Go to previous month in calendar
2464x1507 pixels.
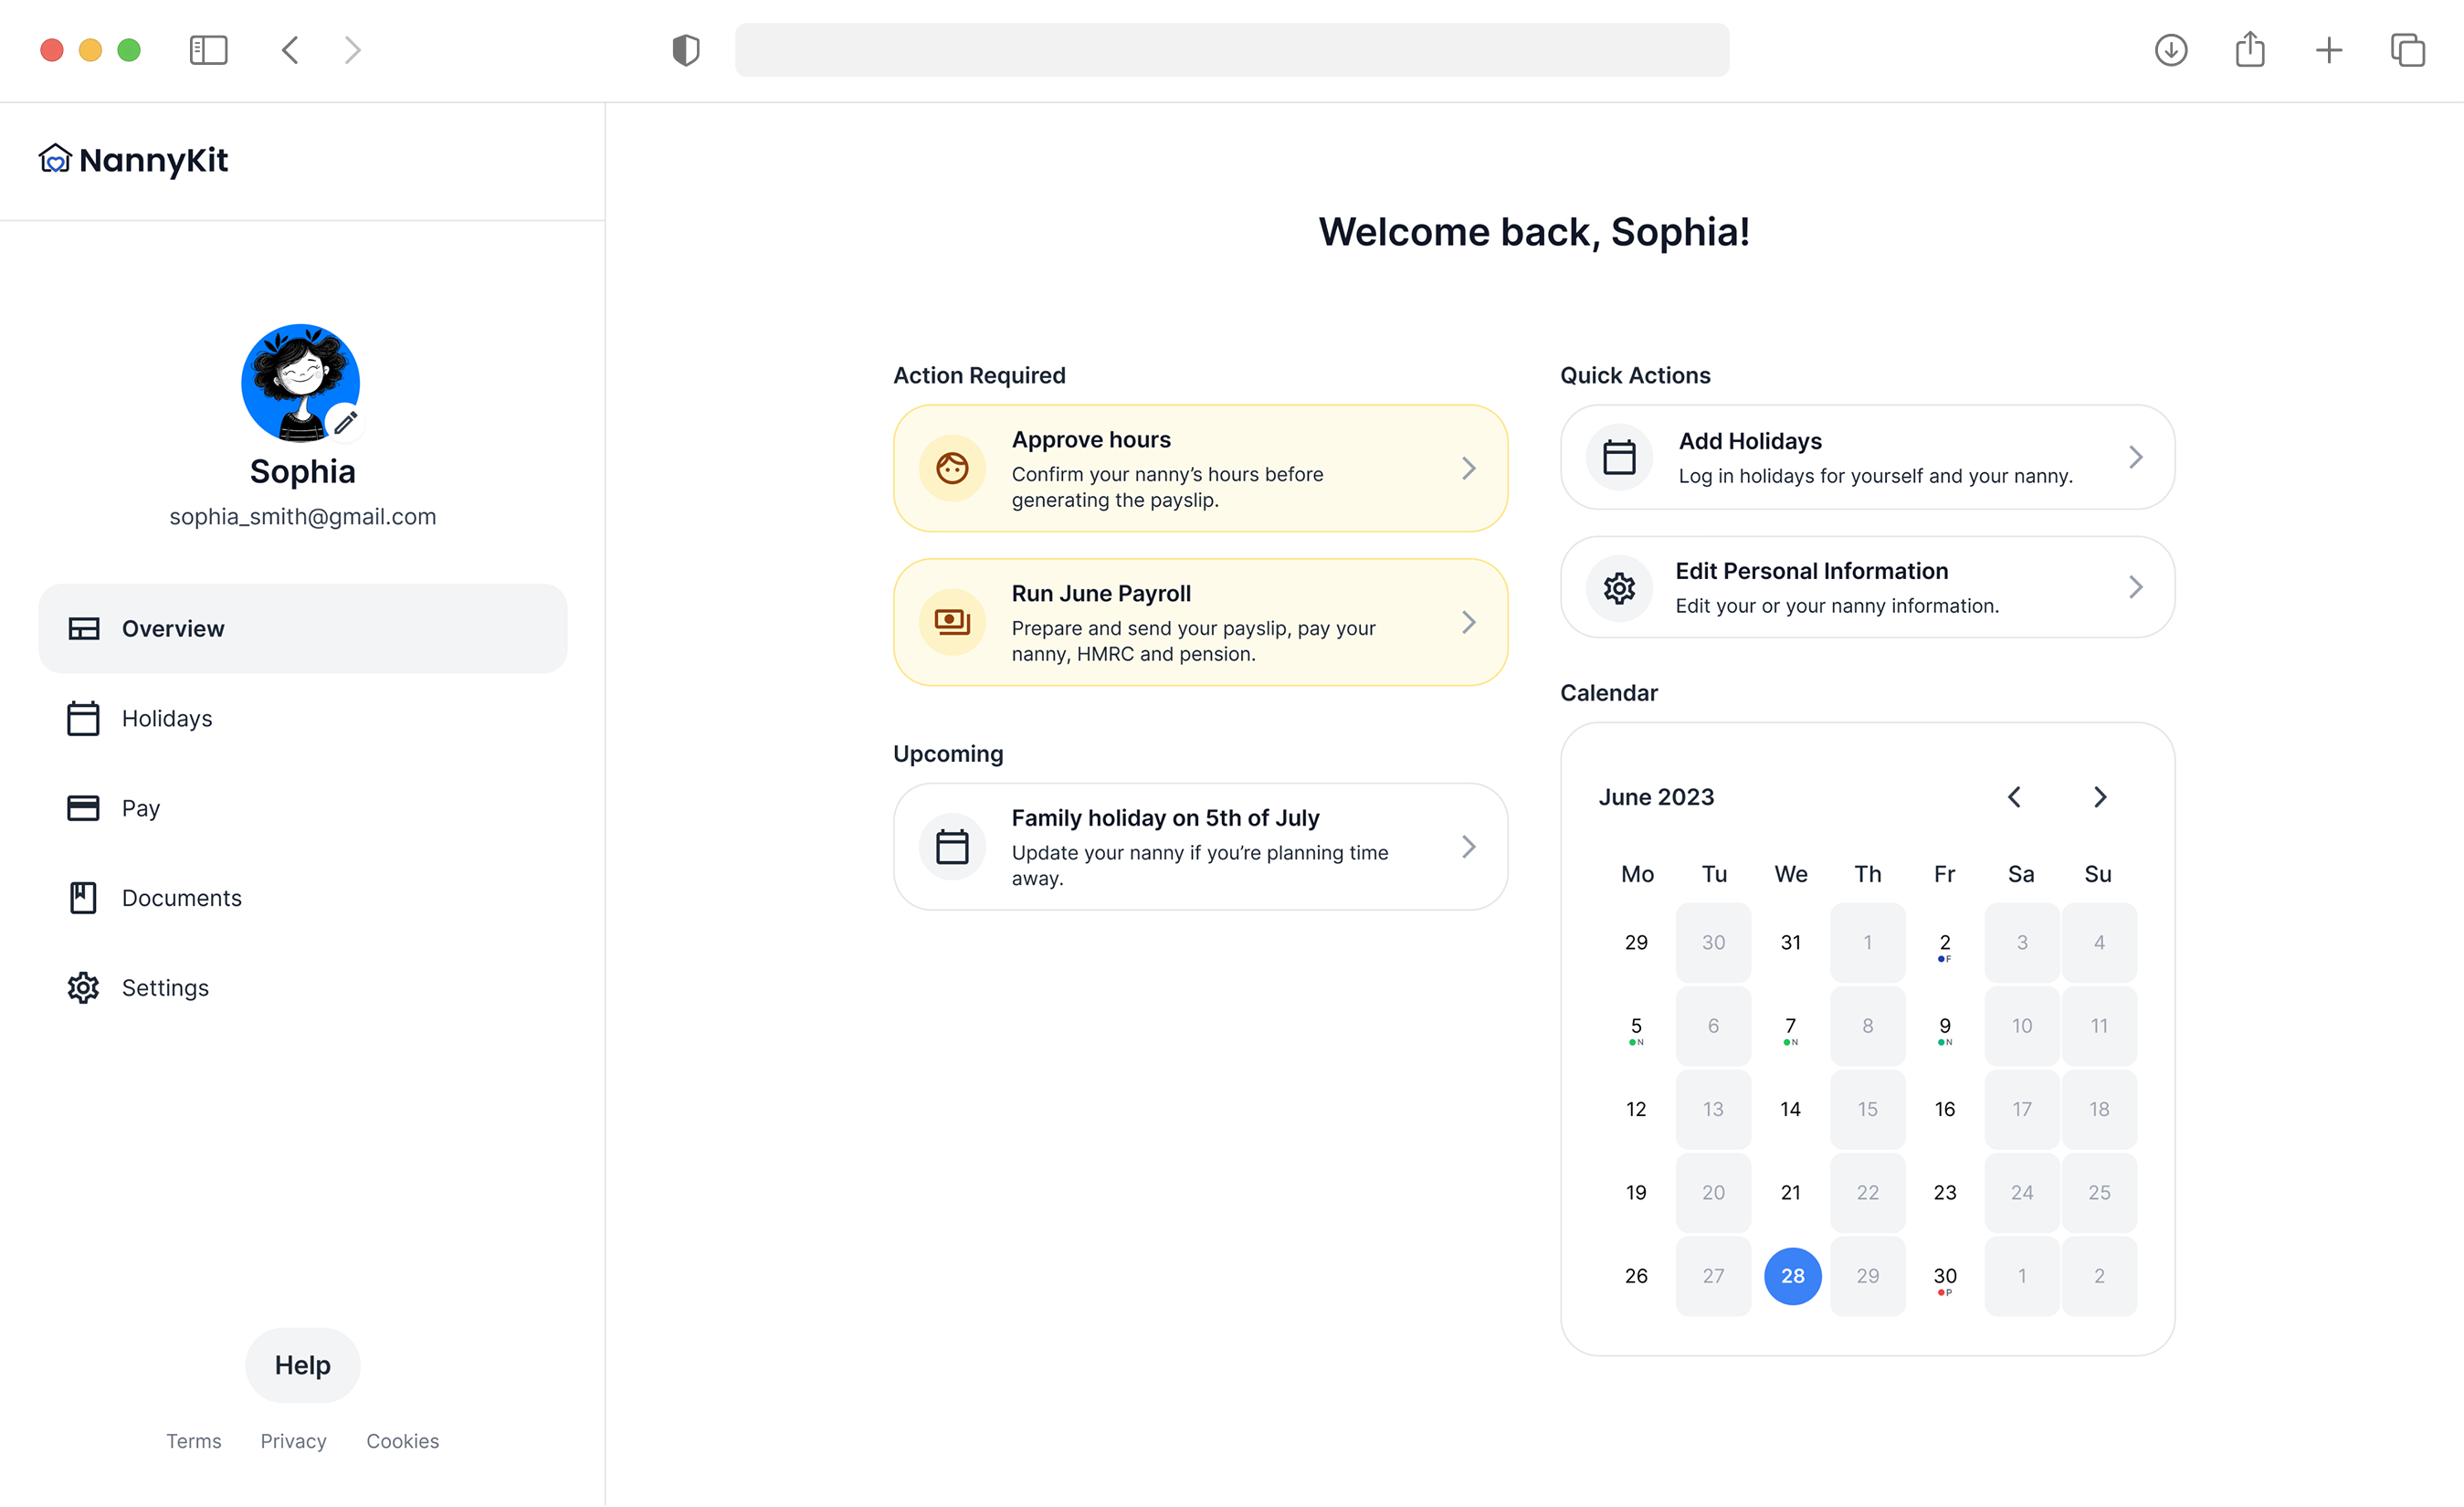(2014, 797)
